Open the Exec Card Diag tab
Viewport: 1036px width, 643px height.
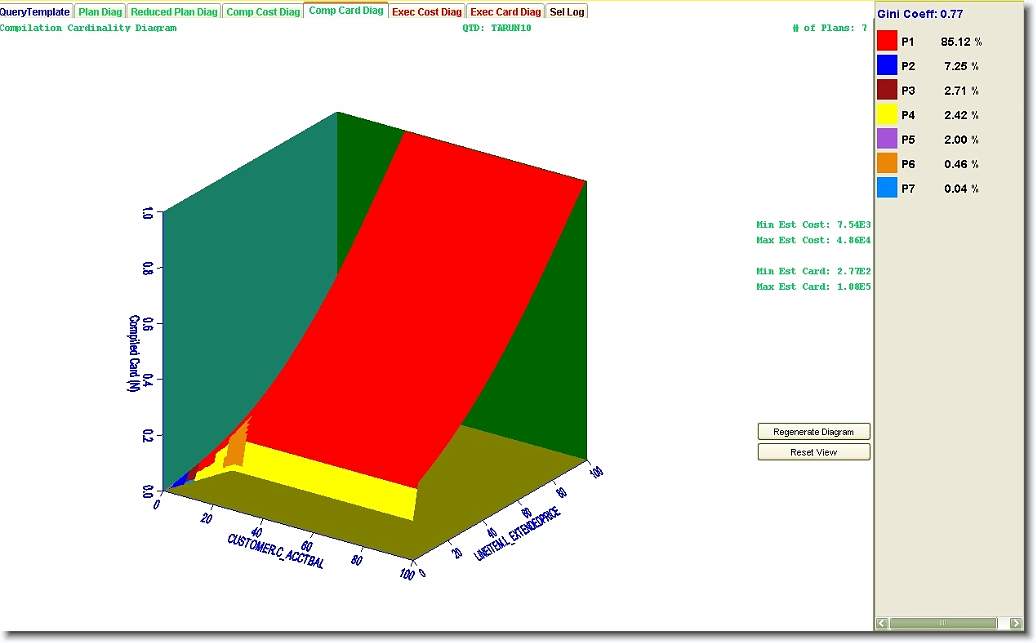(x=505, y=12)
